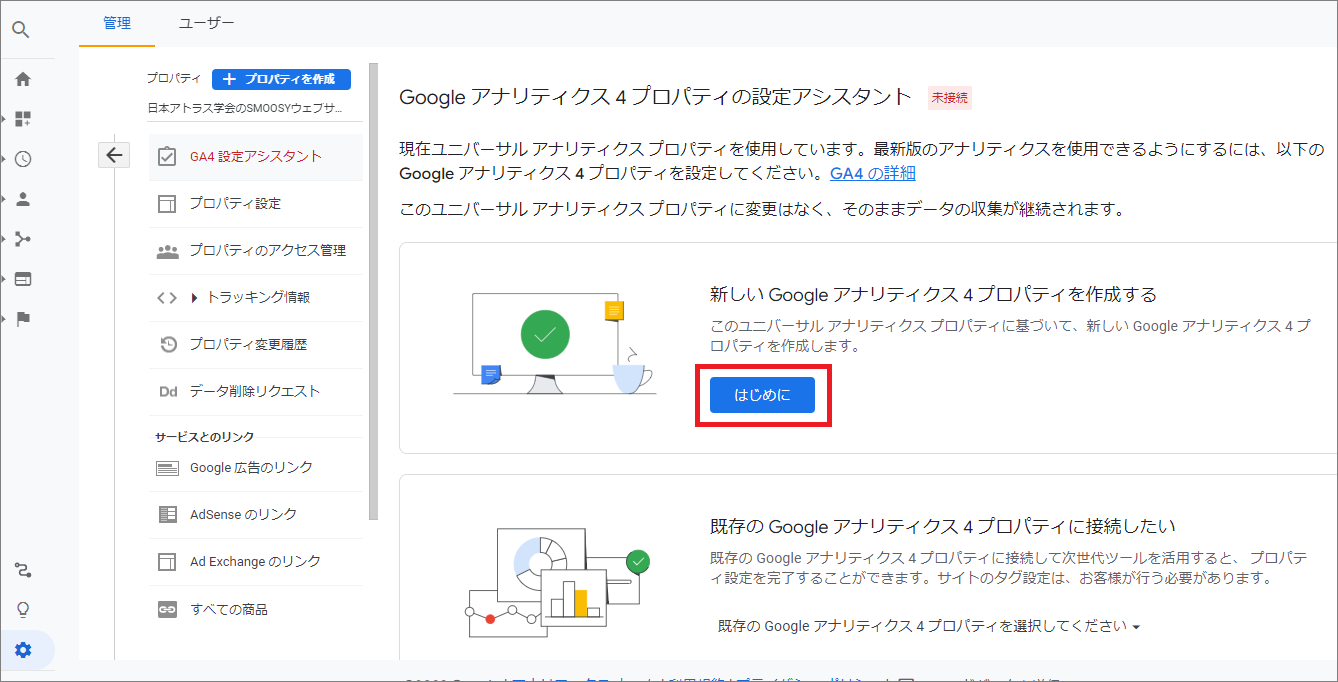Image resolution: width=1338 pixels, height=682 pixels.
Task: Click the monitor checkmark illustration
Action: tap(554, 343)
